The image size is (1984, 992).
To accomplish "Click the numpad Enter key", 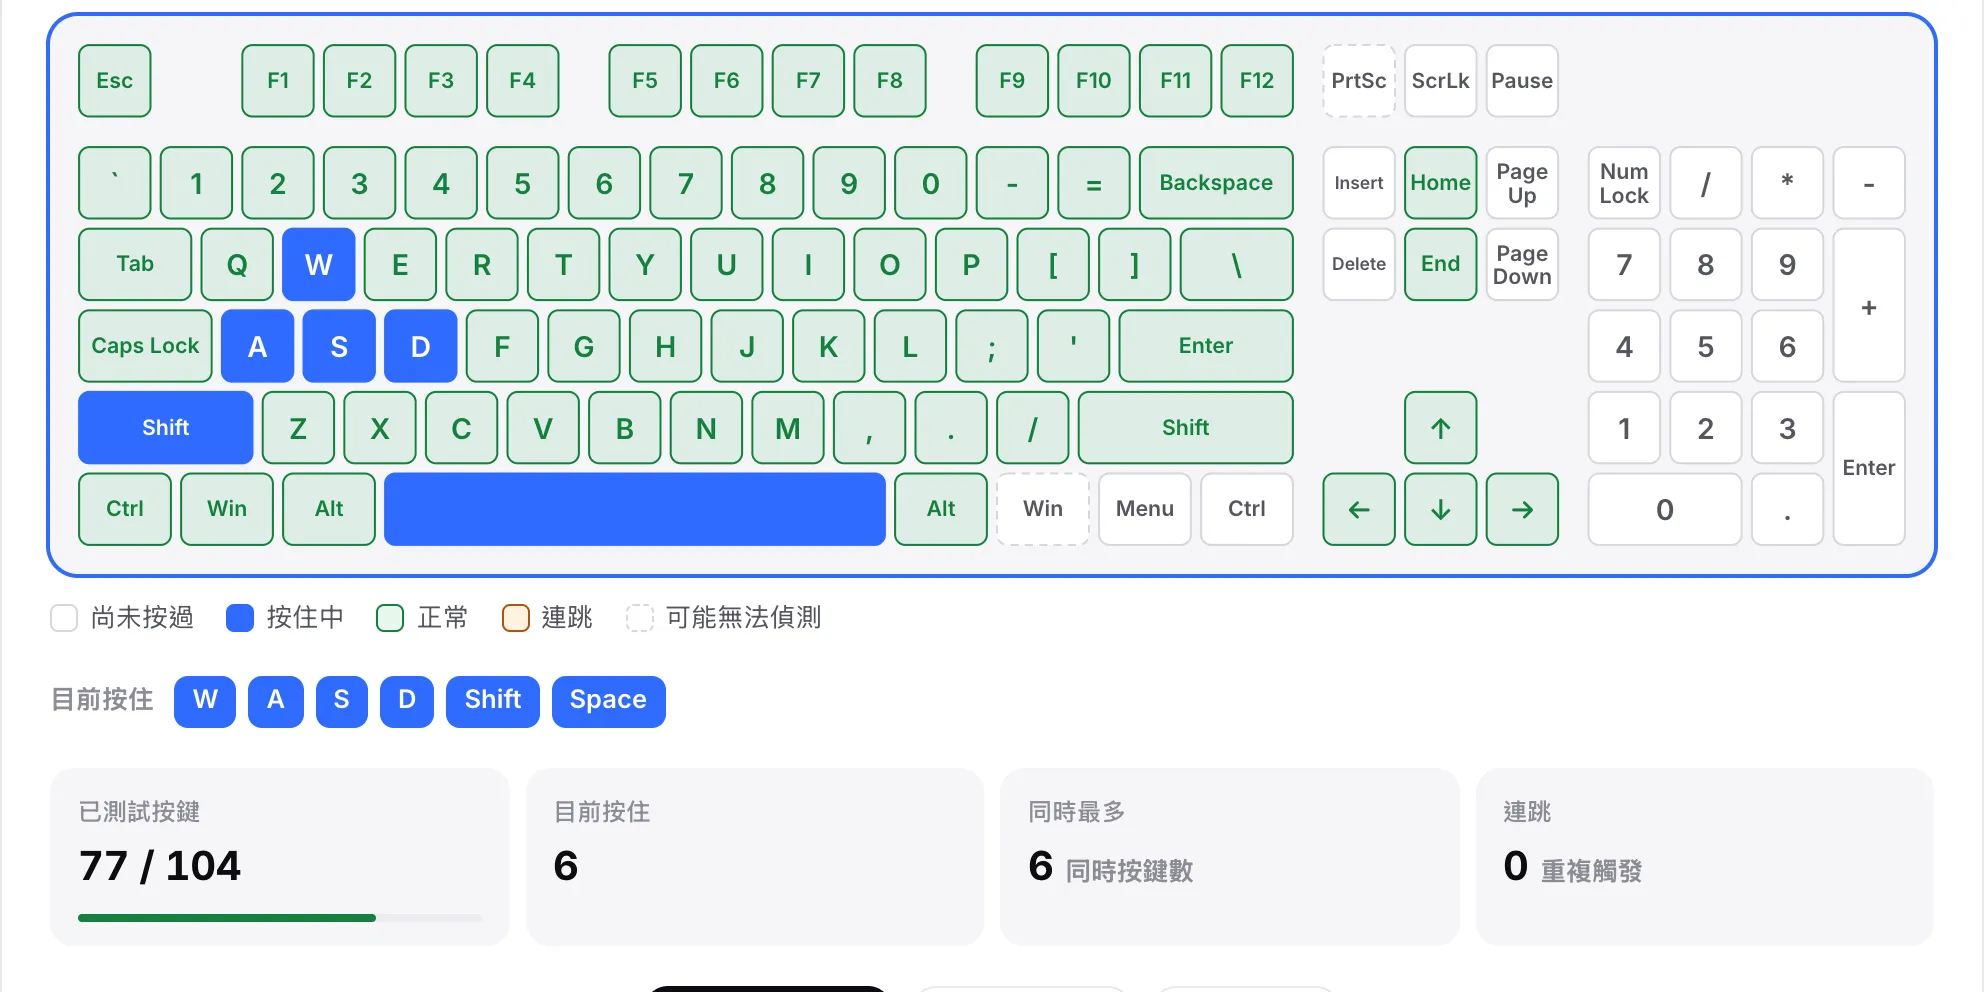I will (x=1869, y=468).
